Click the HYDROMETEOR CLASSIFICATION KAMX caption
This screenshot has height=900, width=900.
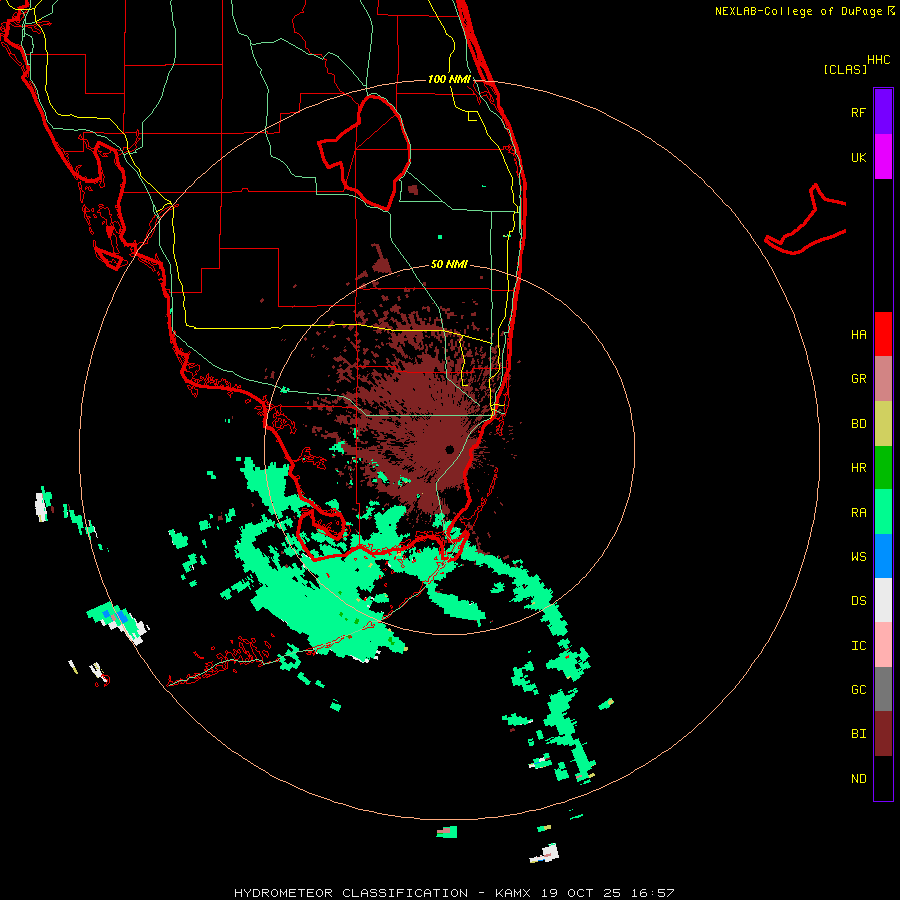click(453, 893)
